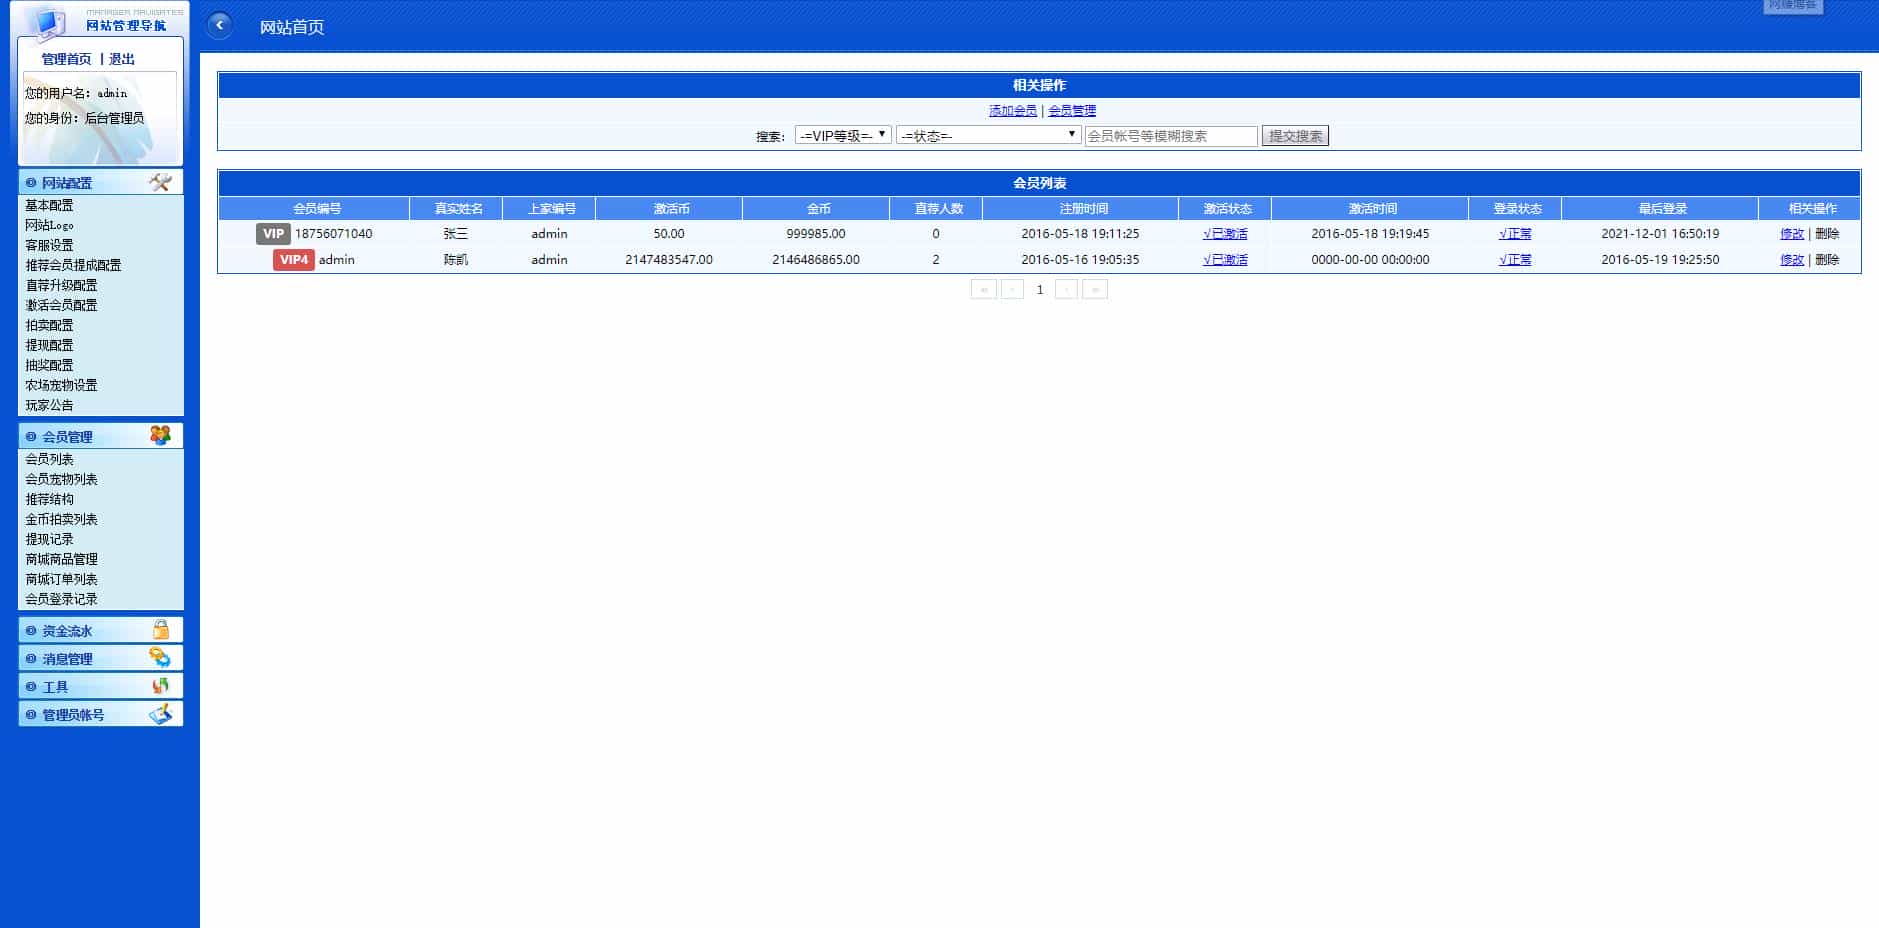Open 会员登录记录
The width and height of the screenshot is (1879, 928).
(61, 599)
